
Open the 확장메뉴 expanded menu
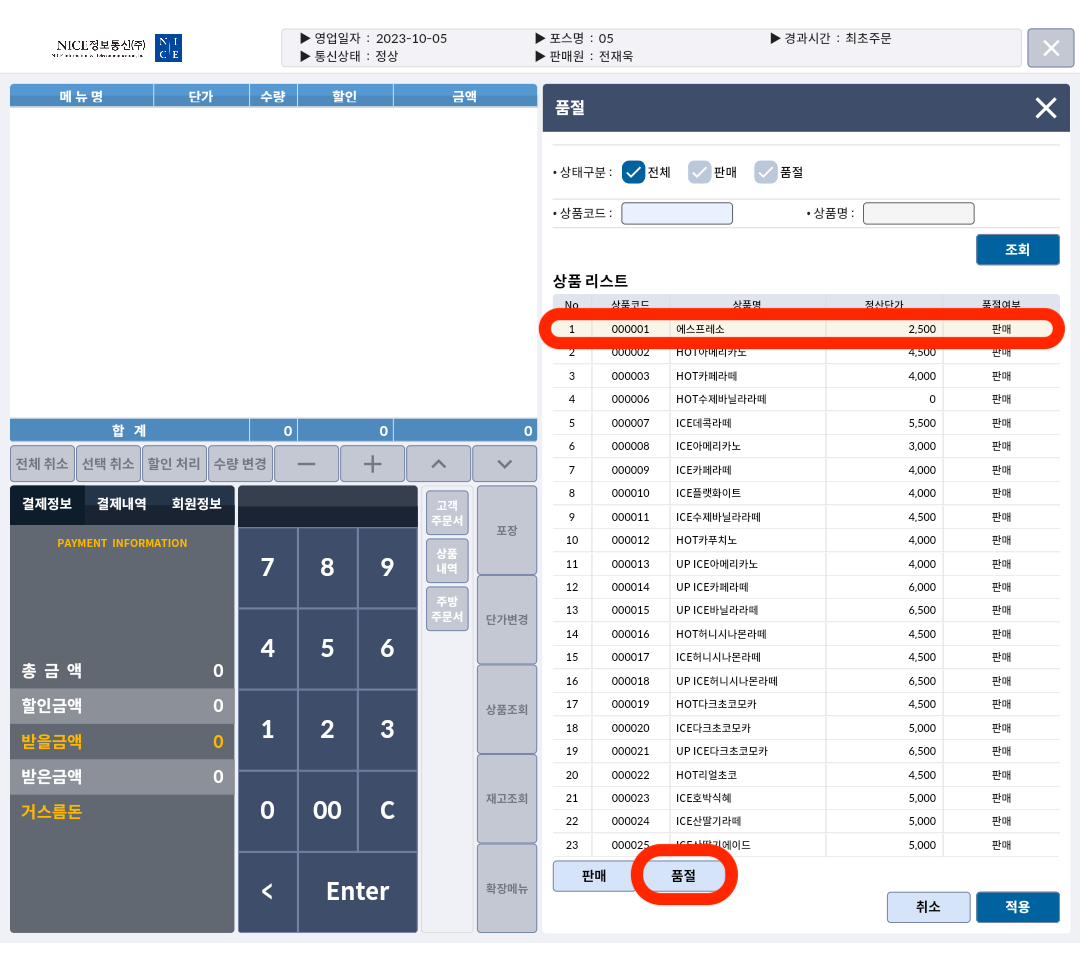(507, 888)
